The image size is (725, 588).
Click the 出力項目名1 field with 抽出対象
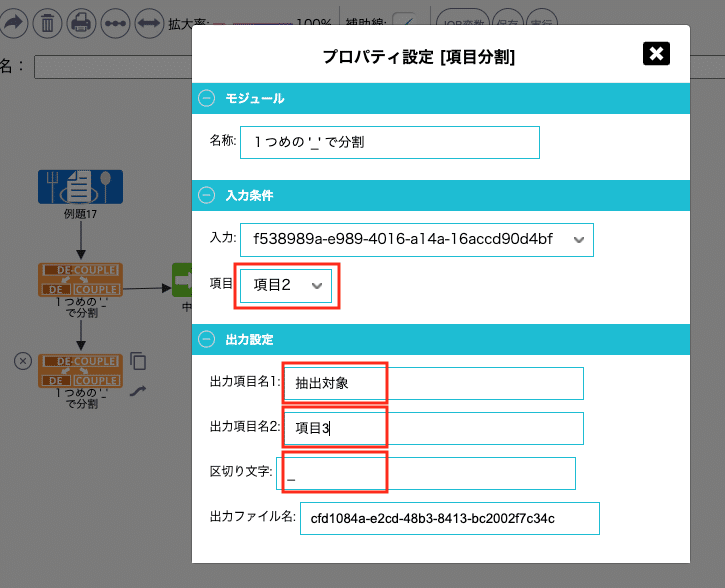[x=433, y=383]
